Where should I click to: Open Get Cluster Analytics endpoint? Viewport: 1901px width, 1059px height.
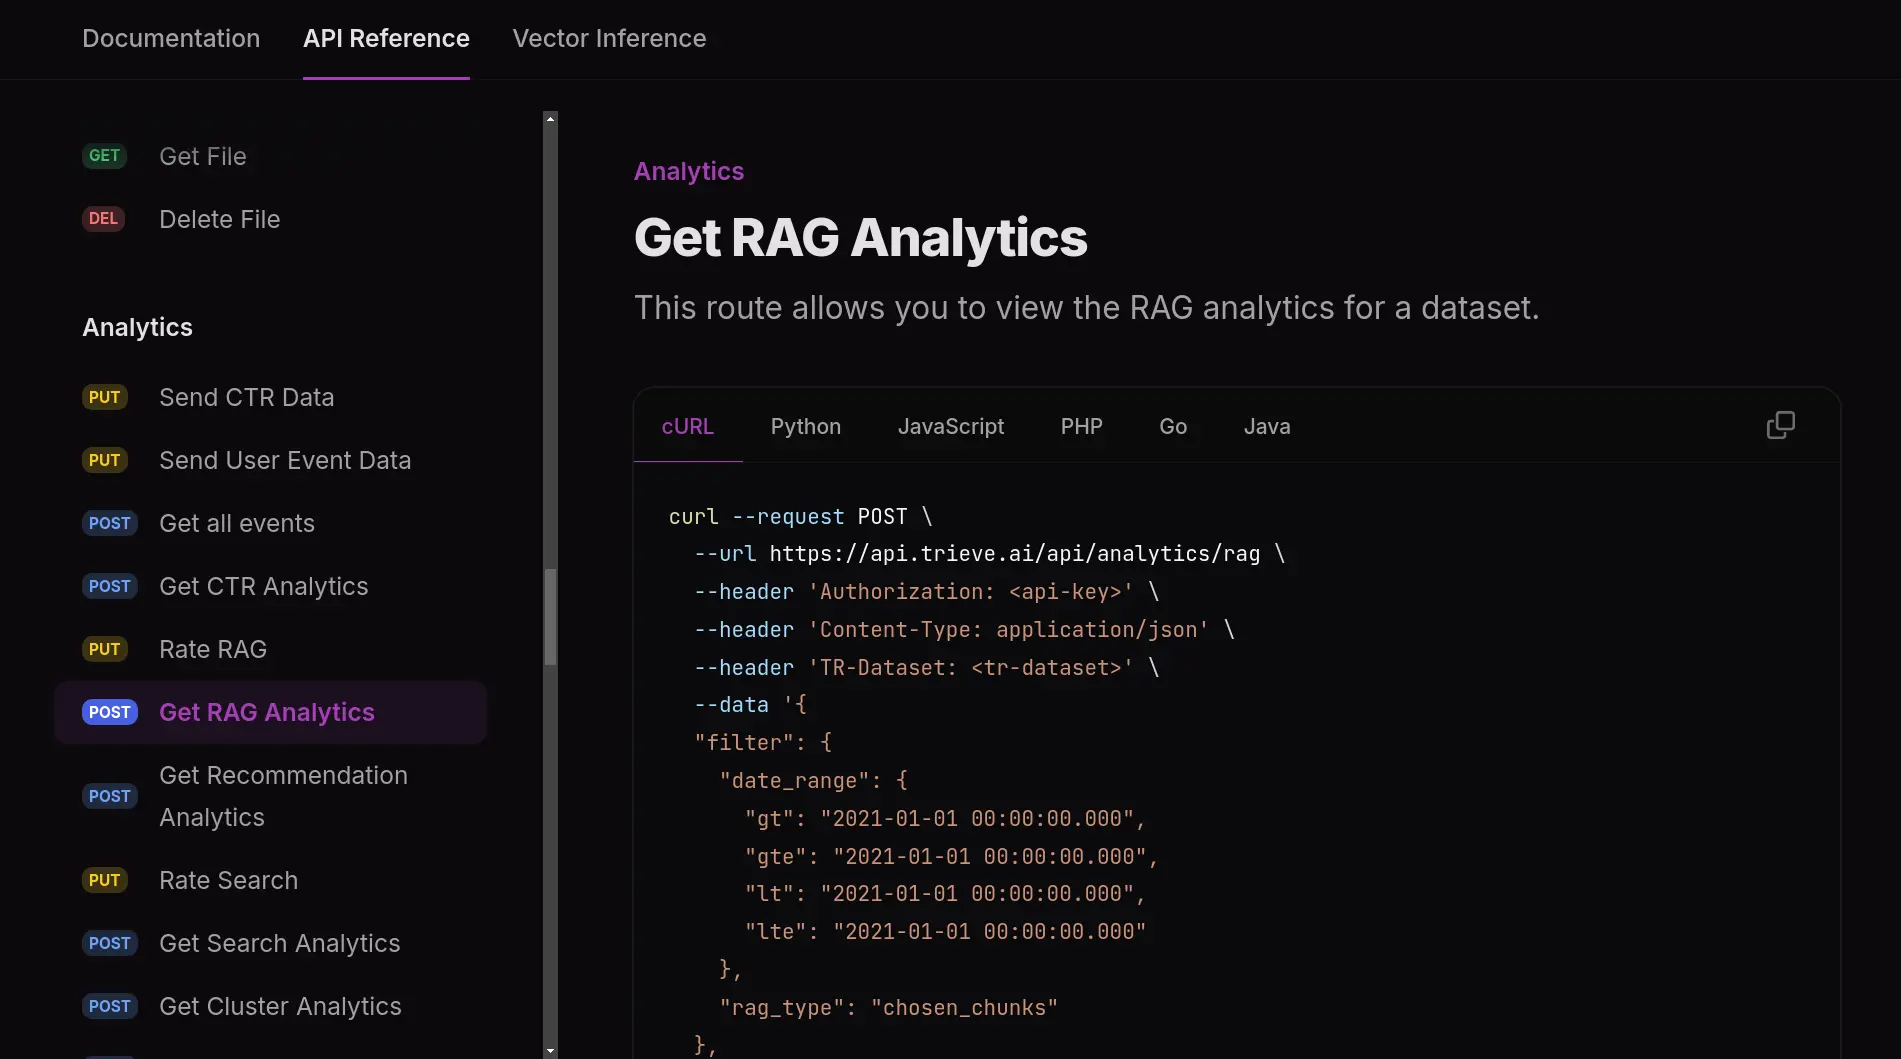pos(281,1006)
